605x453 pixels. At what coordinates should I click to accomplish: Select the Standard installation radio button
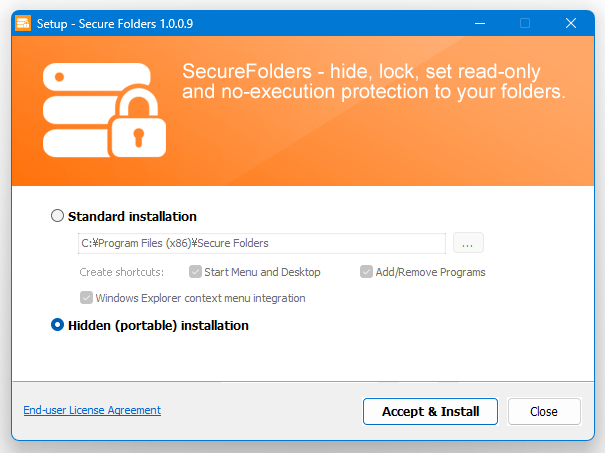click(x=57, y=216)
